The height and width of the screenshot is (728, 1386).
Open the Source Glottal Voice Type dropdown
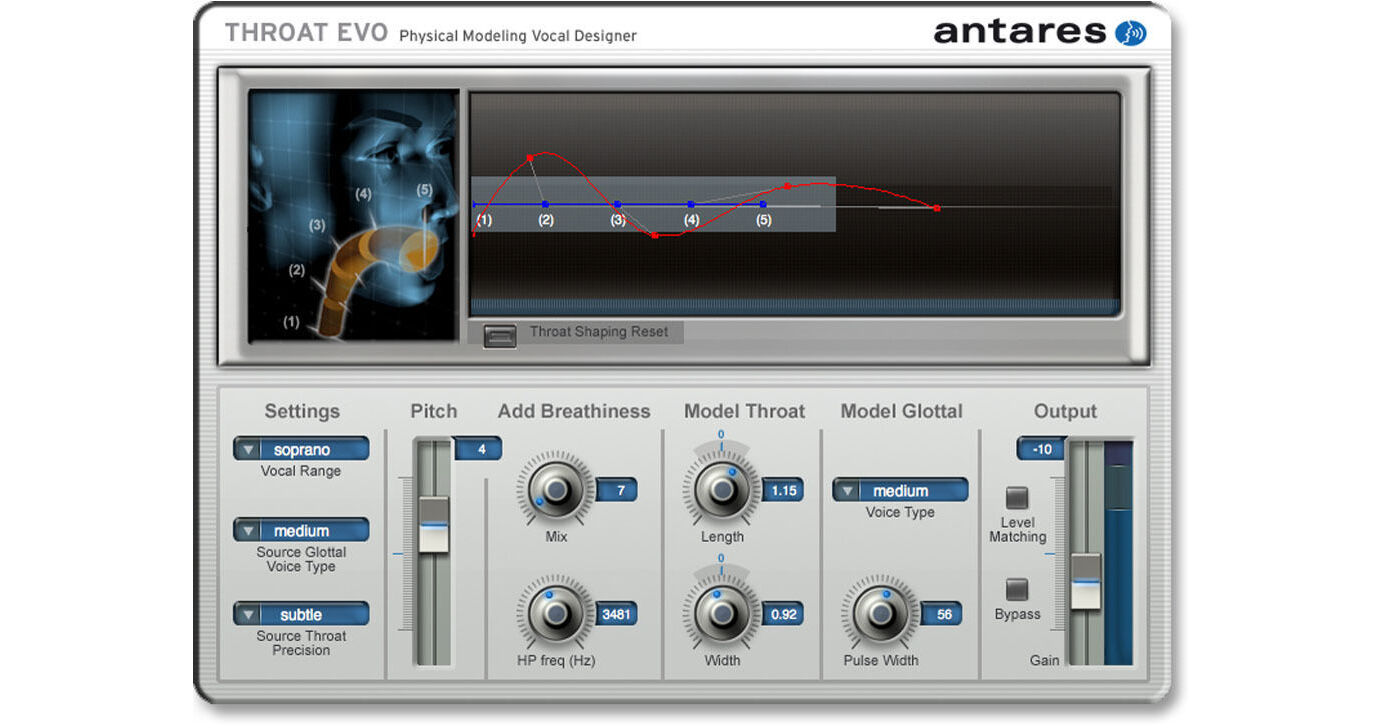click(301, 530)
